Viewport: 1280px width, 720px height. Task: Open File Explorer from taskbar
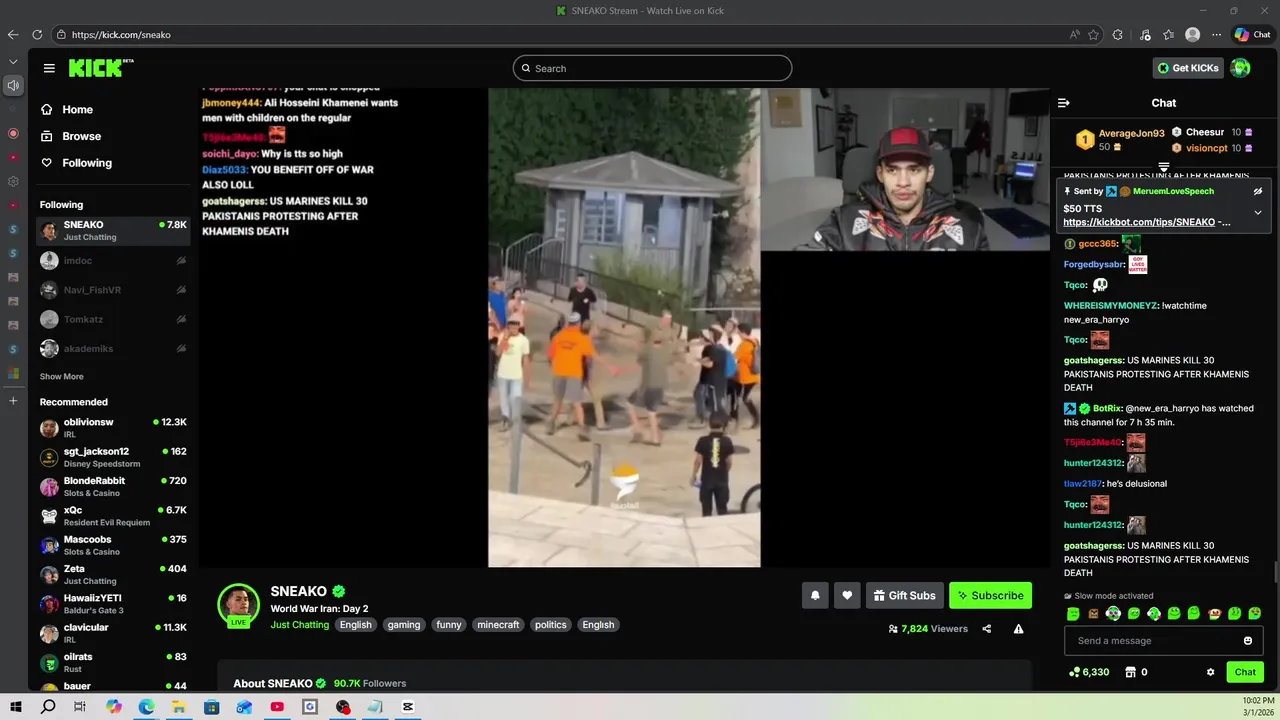coord(179,707)
